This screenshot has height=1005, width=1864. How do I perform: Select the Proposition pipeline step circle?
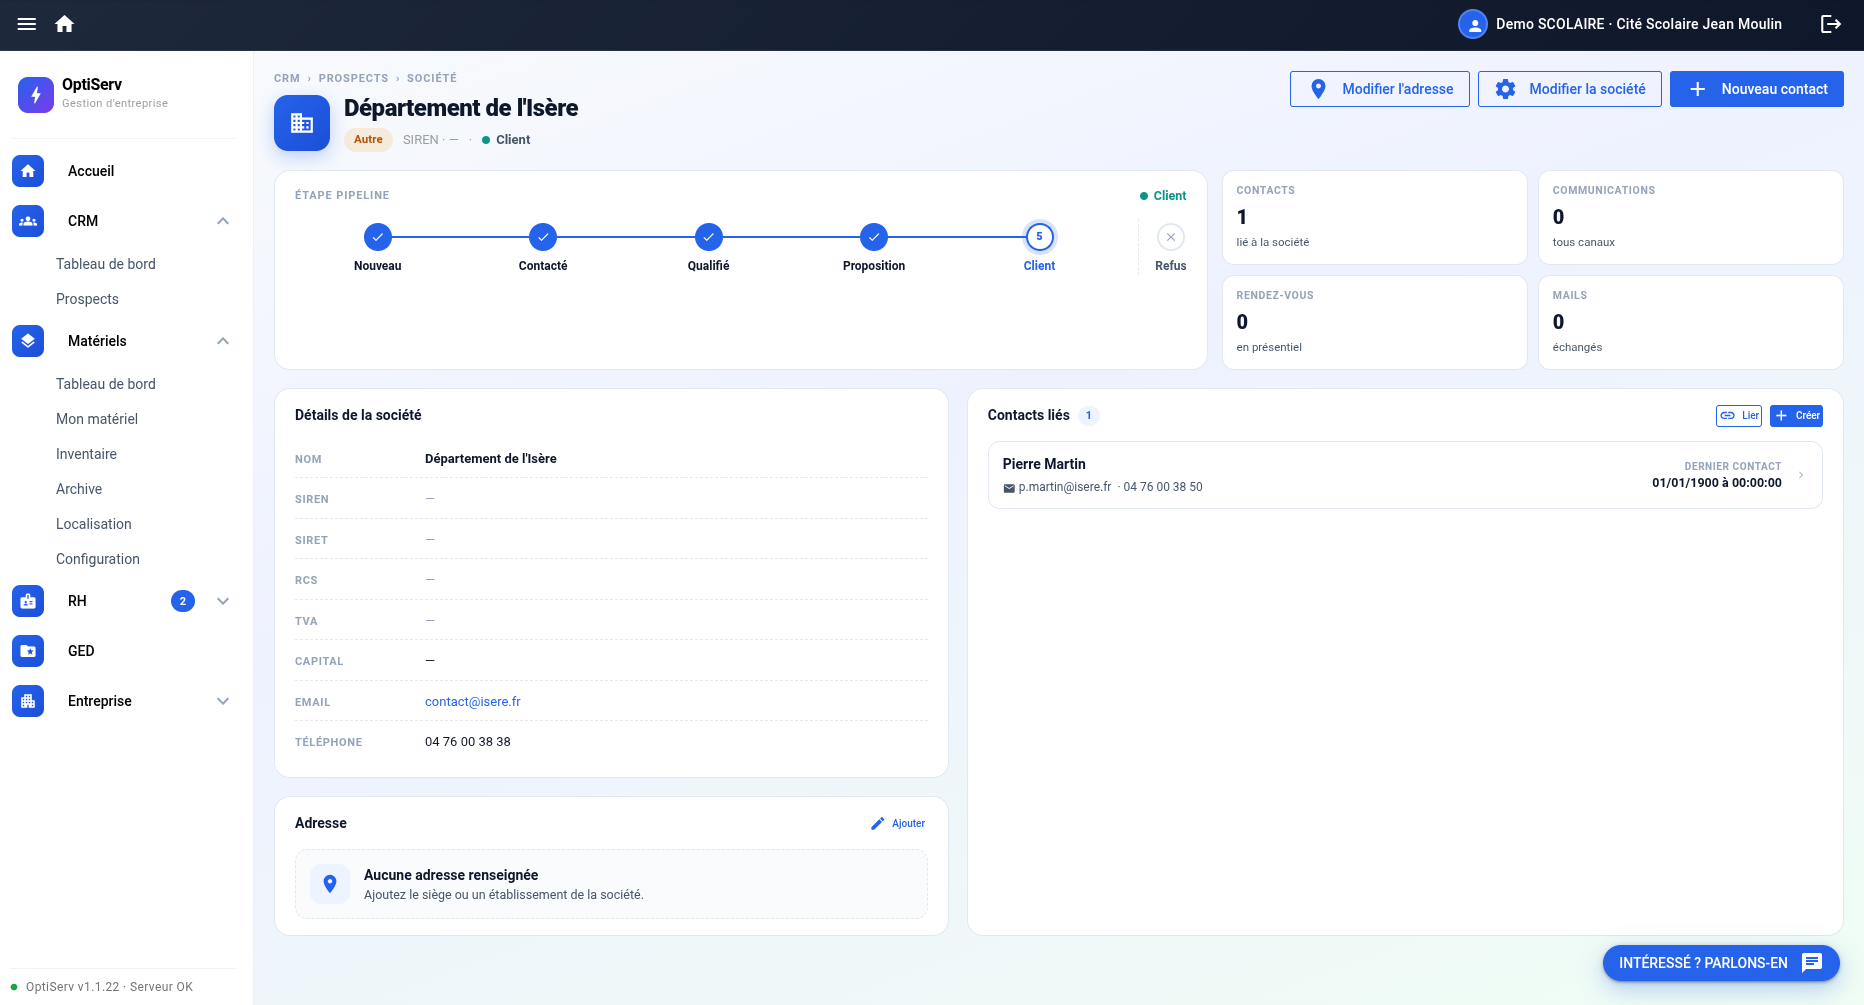[x=874, y=237]
